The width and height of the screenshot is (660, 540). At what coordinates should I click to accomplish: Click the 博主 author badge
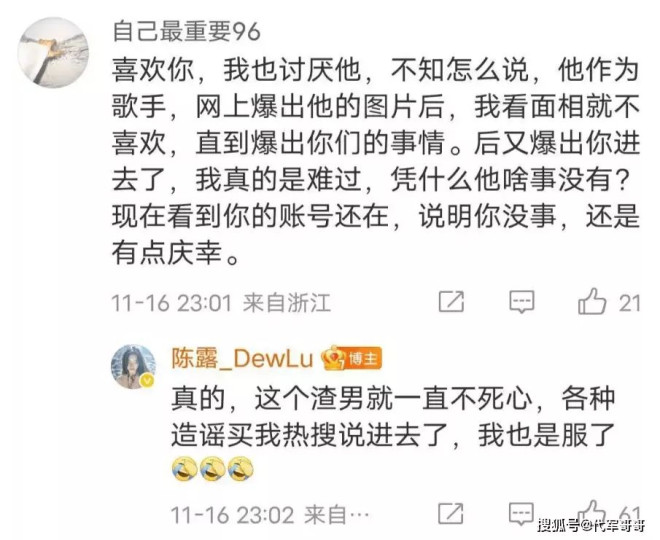363,359
